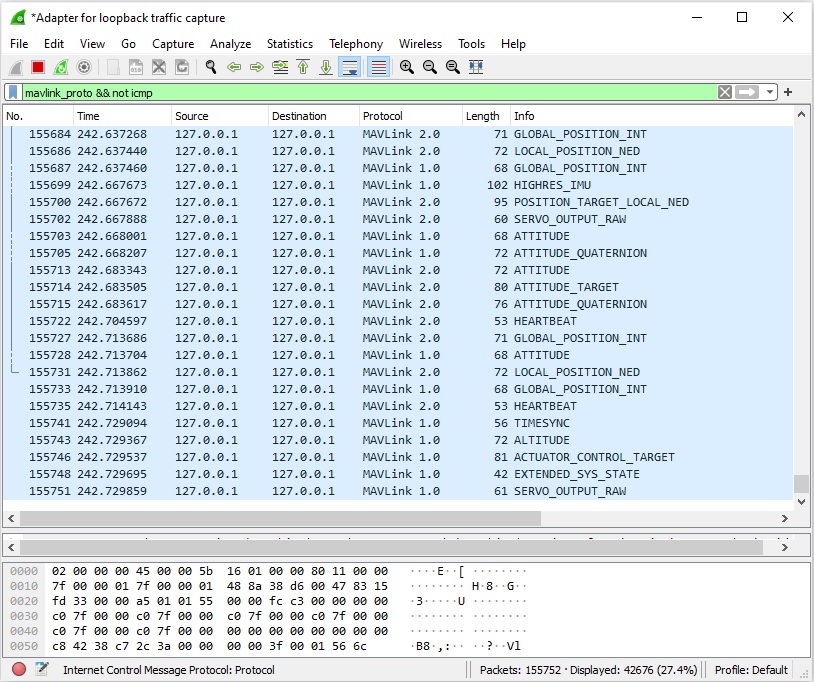Sort by Source column header

[220, 116]
